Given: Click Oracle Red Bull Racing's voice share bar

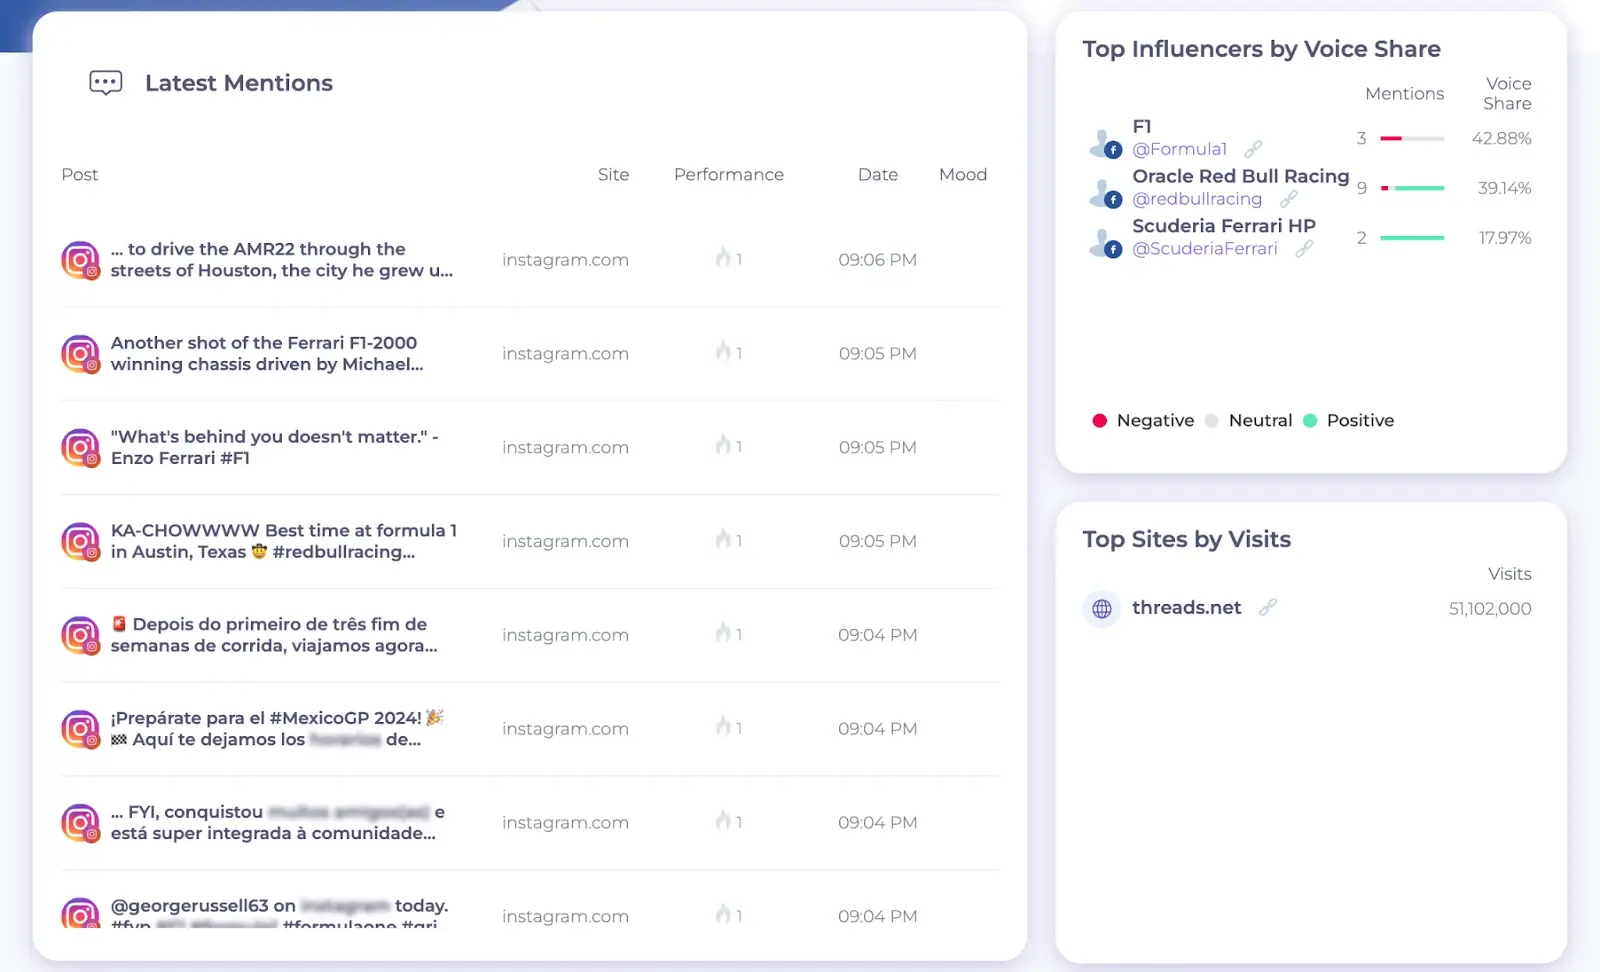Looking at the screenshot, I should [1411, 187].
